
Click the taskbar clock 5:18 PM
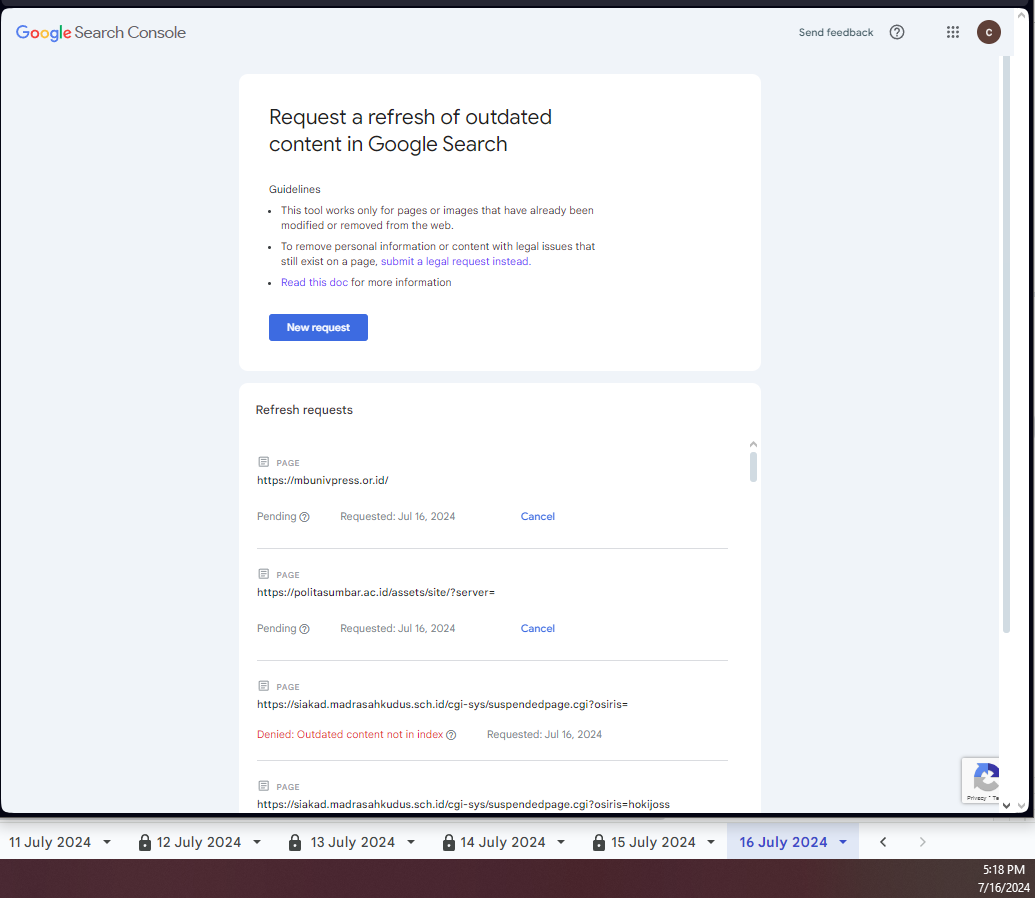coord(1003,870)
